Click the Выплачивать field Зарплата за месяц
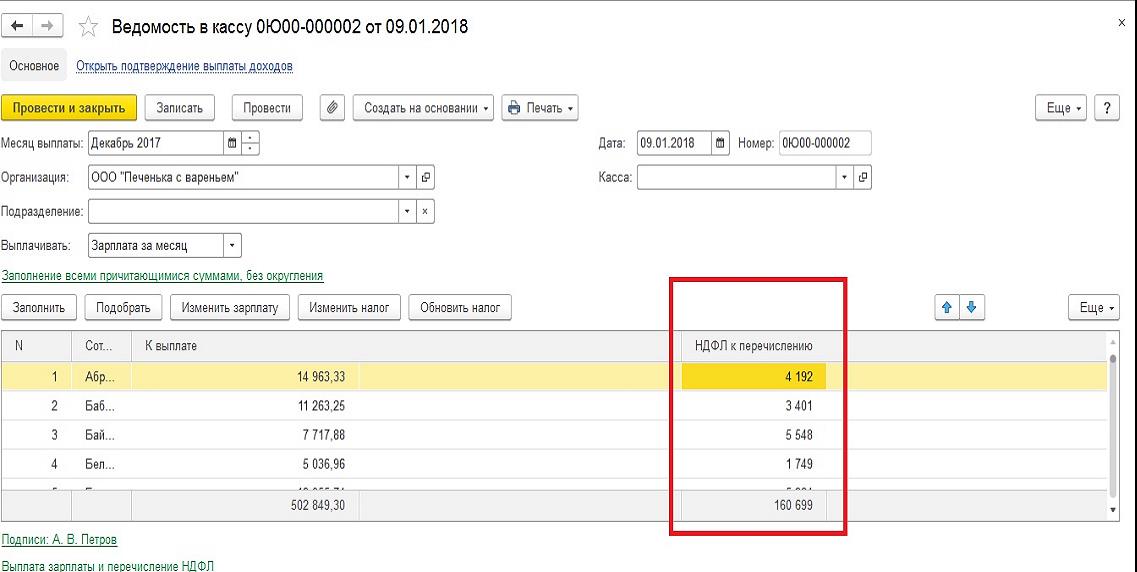This screenshot has width=1137, height=572. point(156,246)
